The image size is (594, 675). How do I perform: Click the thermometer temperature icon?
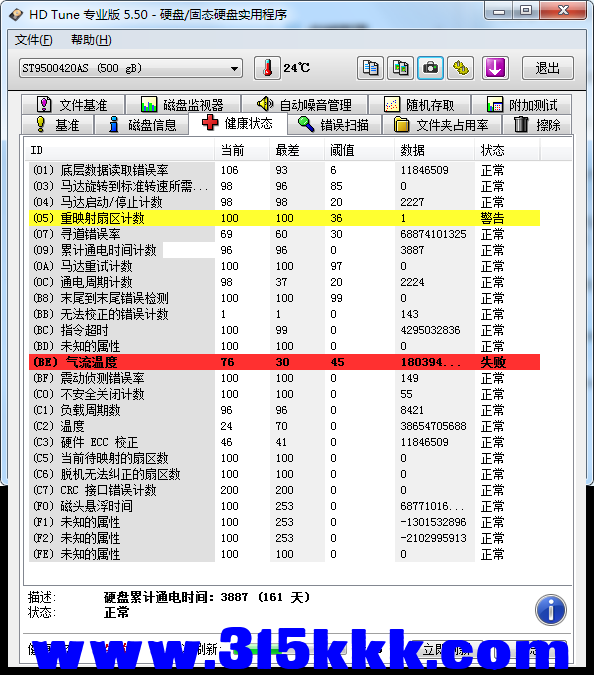(267, 68)
